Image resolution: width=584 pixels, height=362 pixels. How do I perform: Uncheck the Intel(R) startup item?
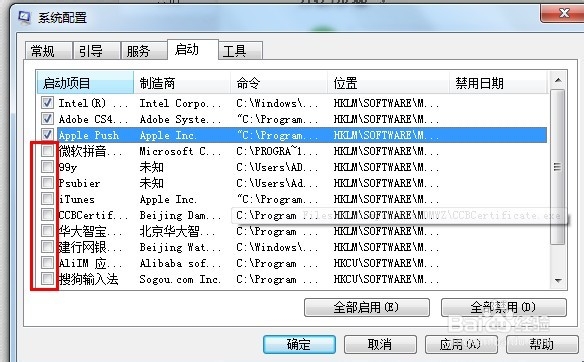pos(47,102)
